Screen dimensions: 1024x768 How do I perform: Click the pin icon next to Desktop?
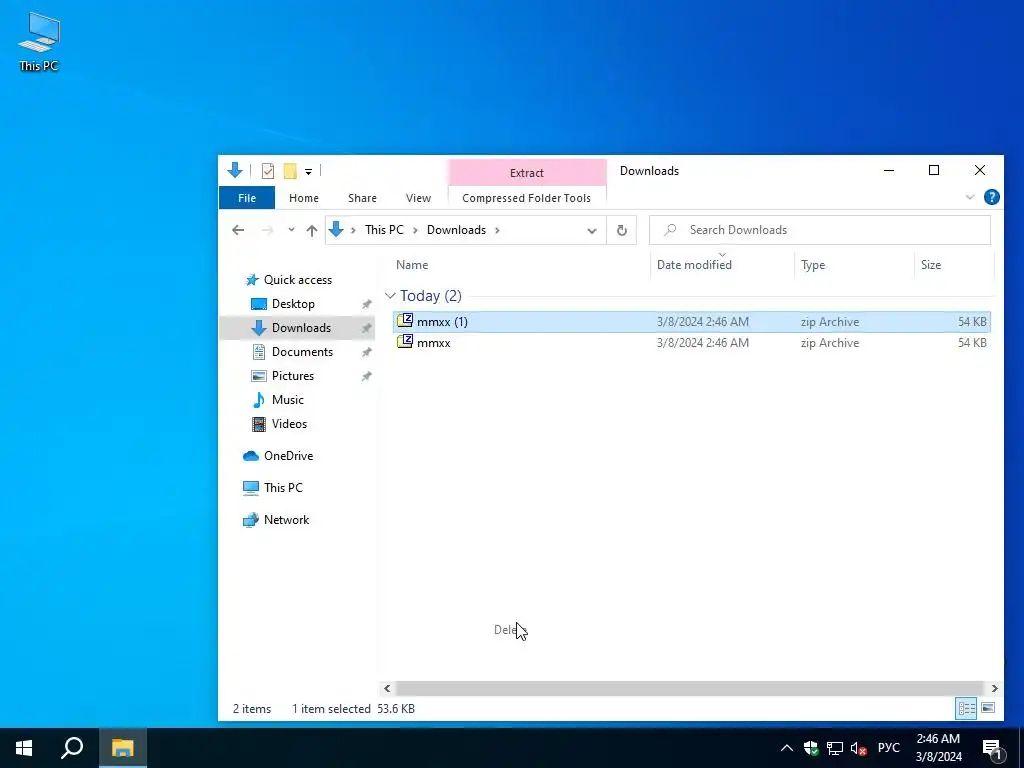coord(366,304)
